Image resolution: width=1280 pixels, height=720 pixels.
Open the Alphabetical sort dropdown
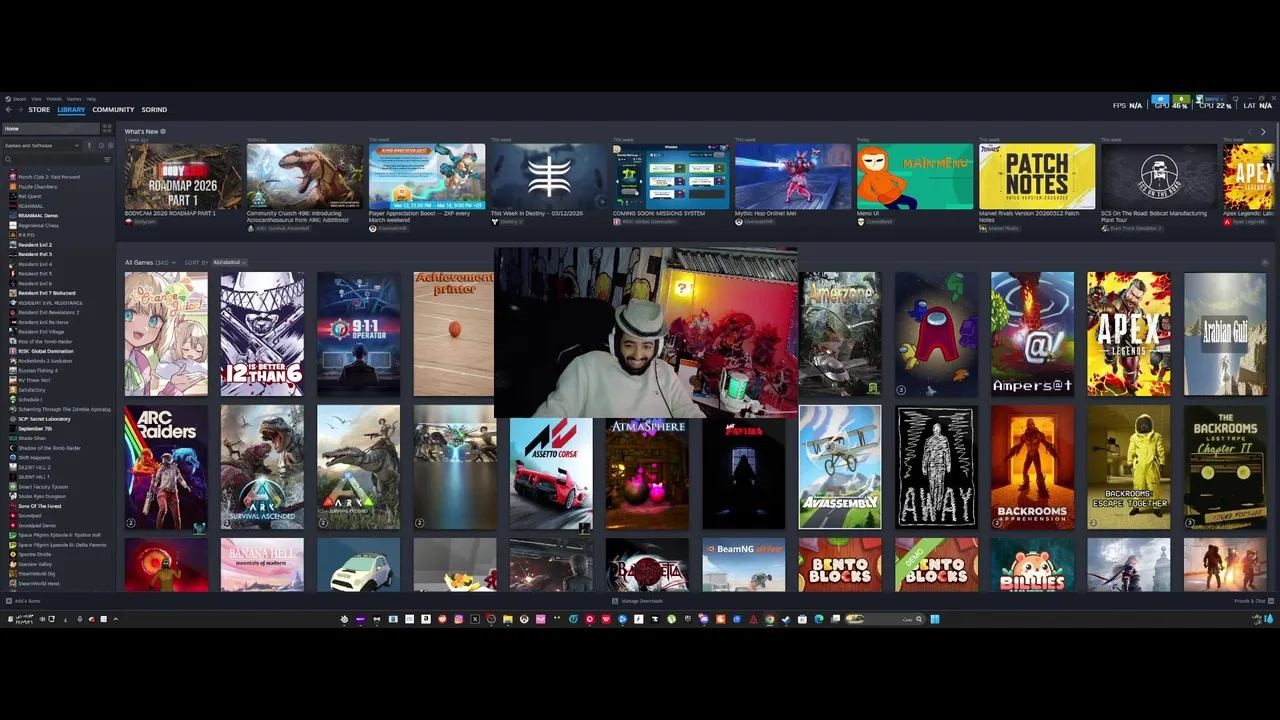tap(229, 262)
